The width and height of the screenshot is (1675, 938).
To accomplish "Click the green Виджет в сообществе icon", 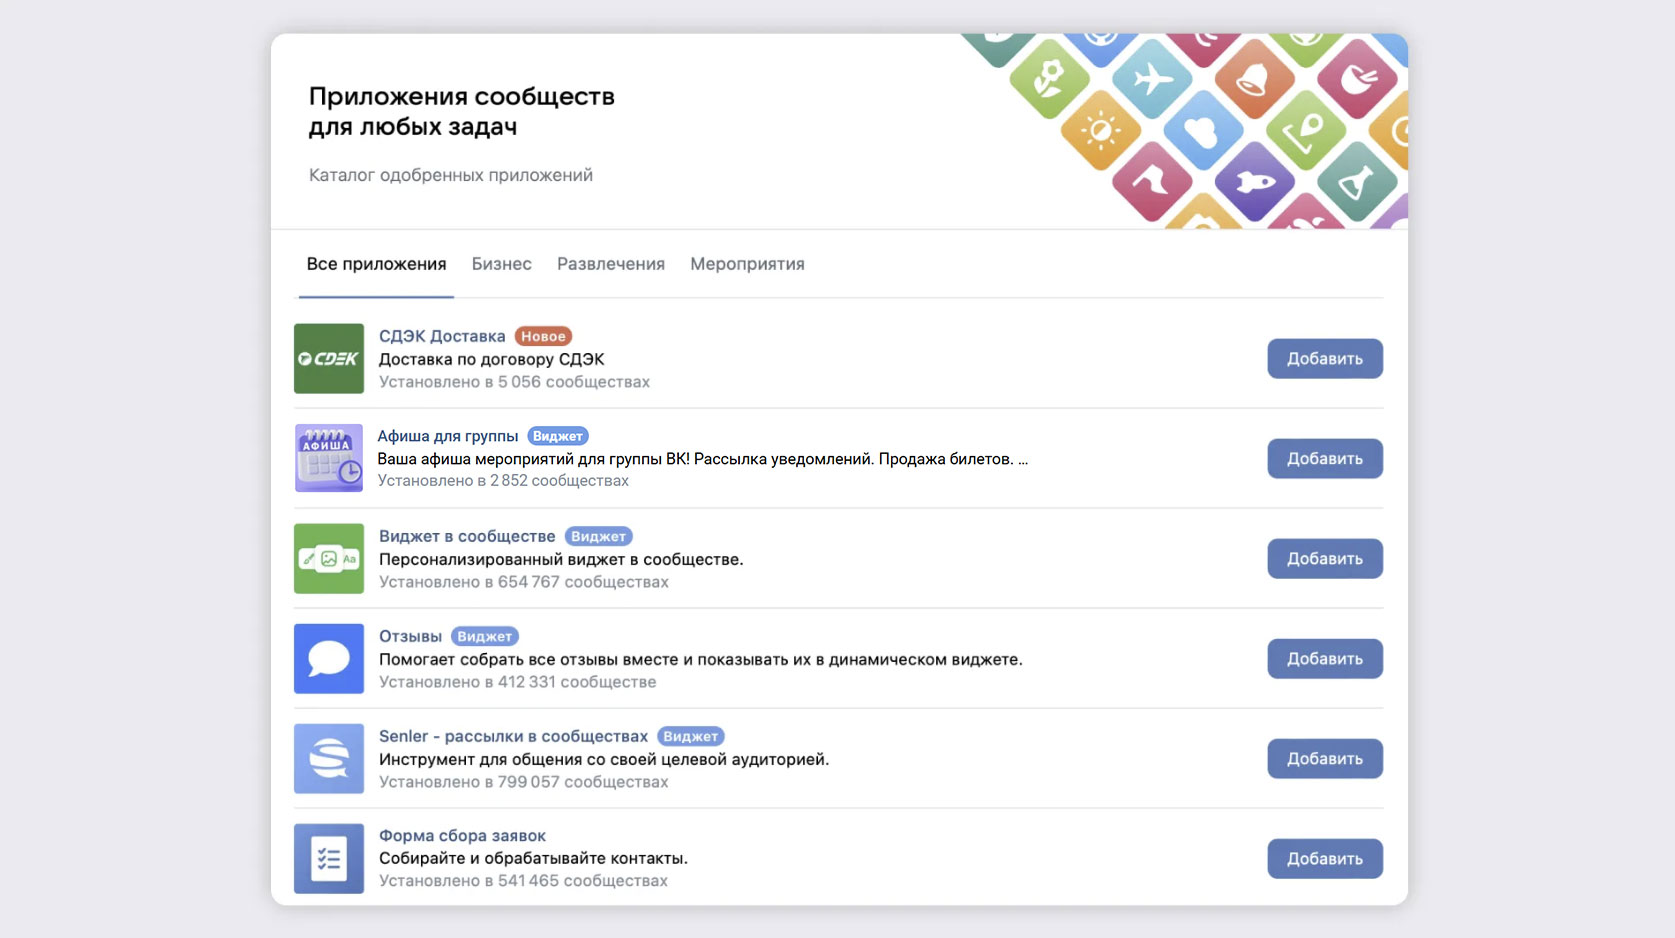I will [328, 559].
